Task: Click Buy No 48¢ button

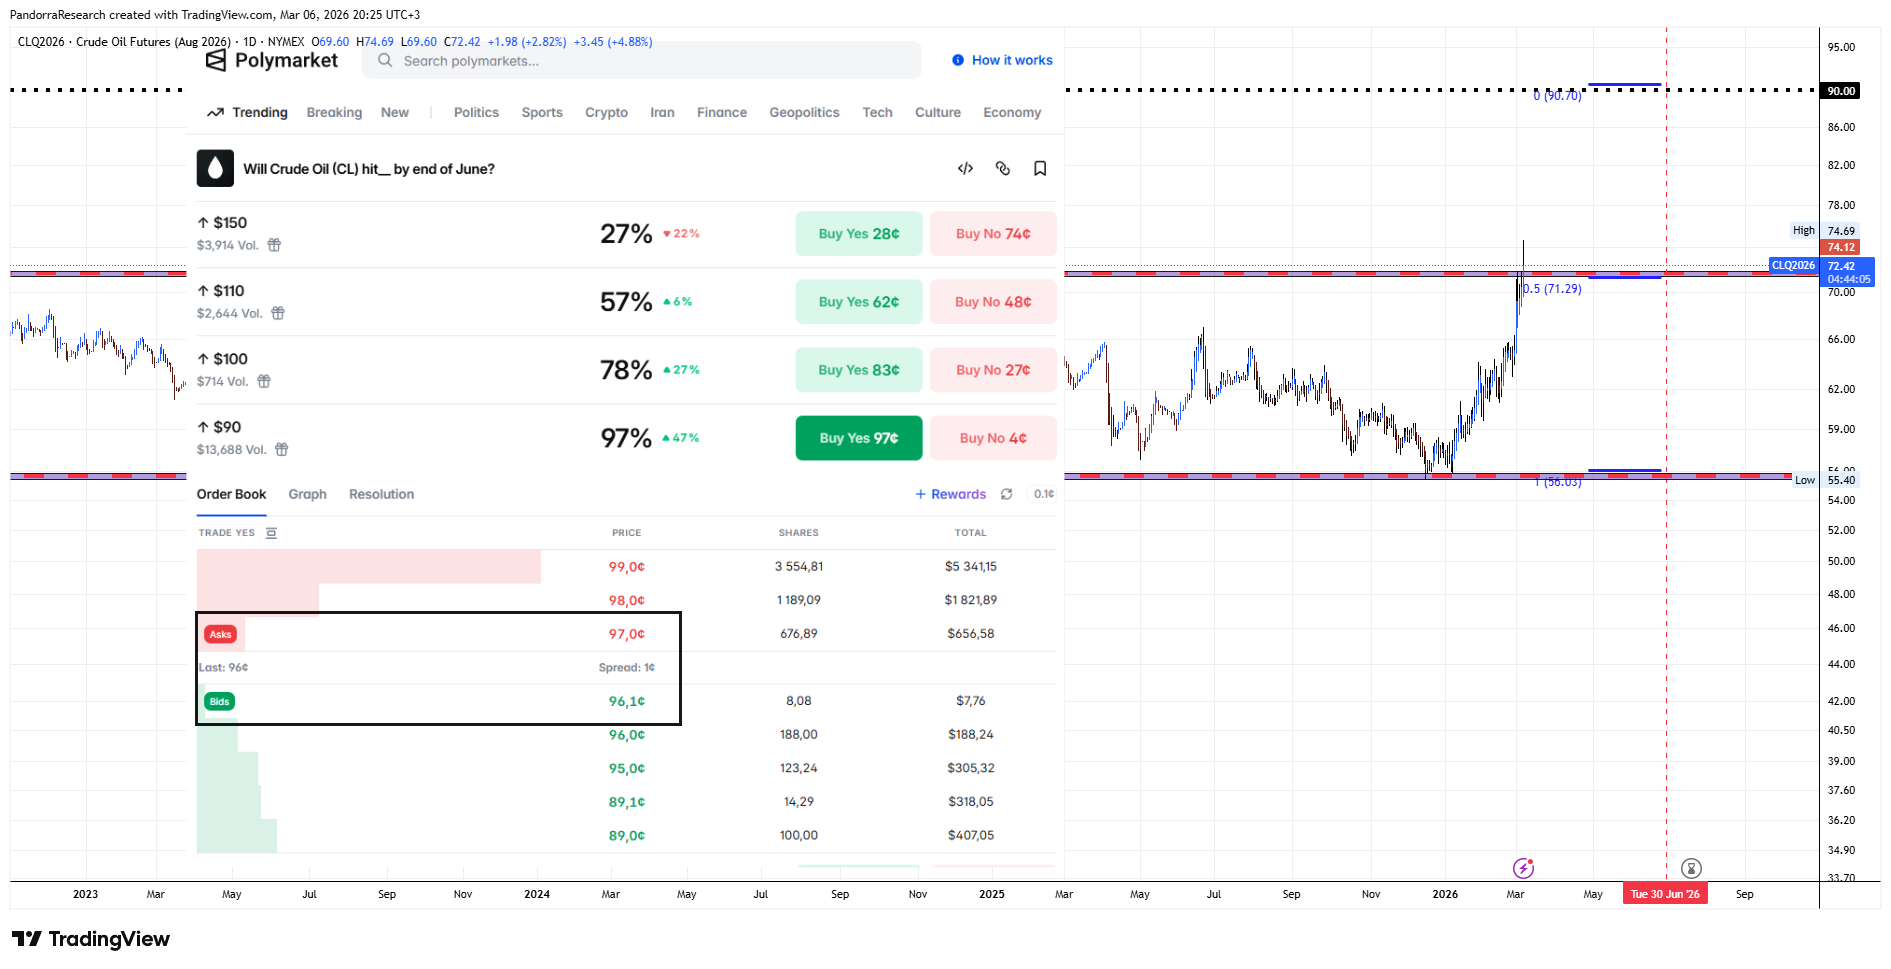Action: [993, 302]
